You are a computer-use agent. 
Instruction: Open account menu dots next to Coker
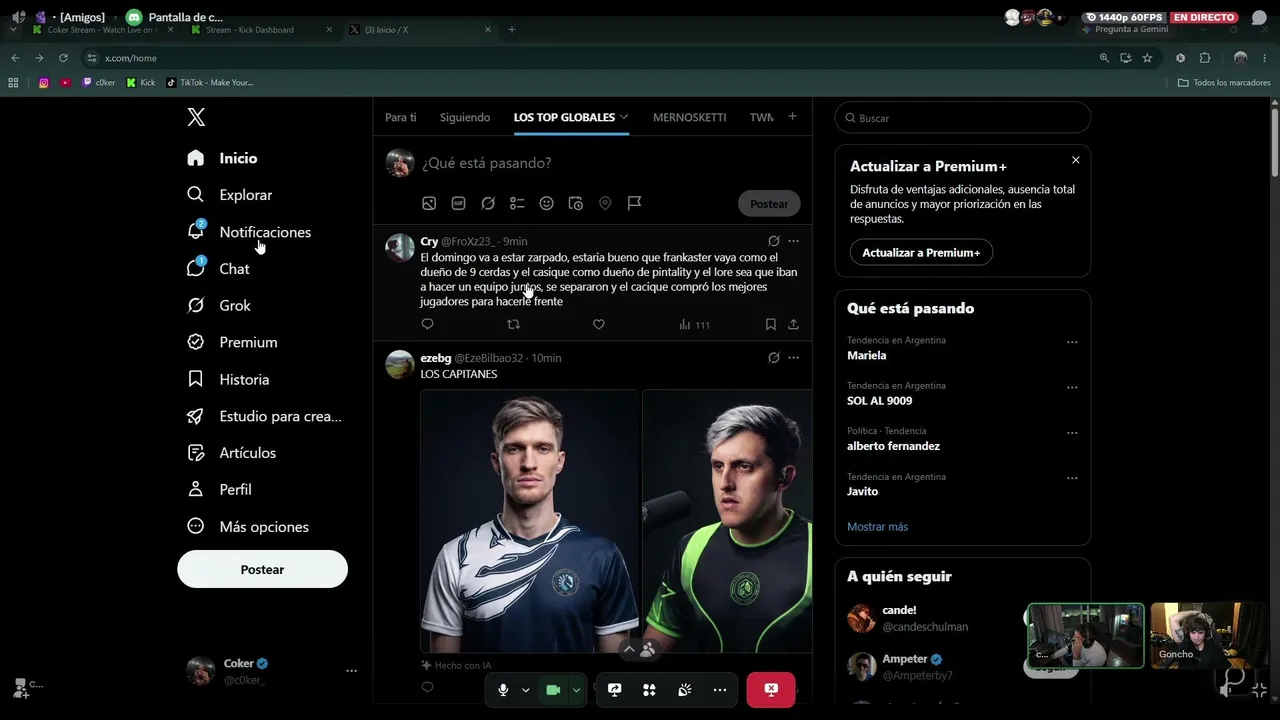point(351,671)
